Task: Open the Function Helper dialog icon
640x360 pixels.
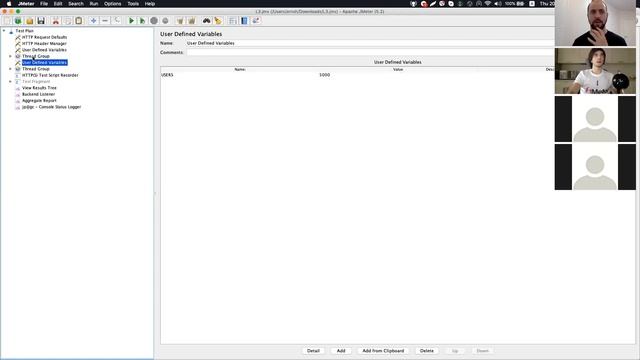Action: [x=233, y=21]
